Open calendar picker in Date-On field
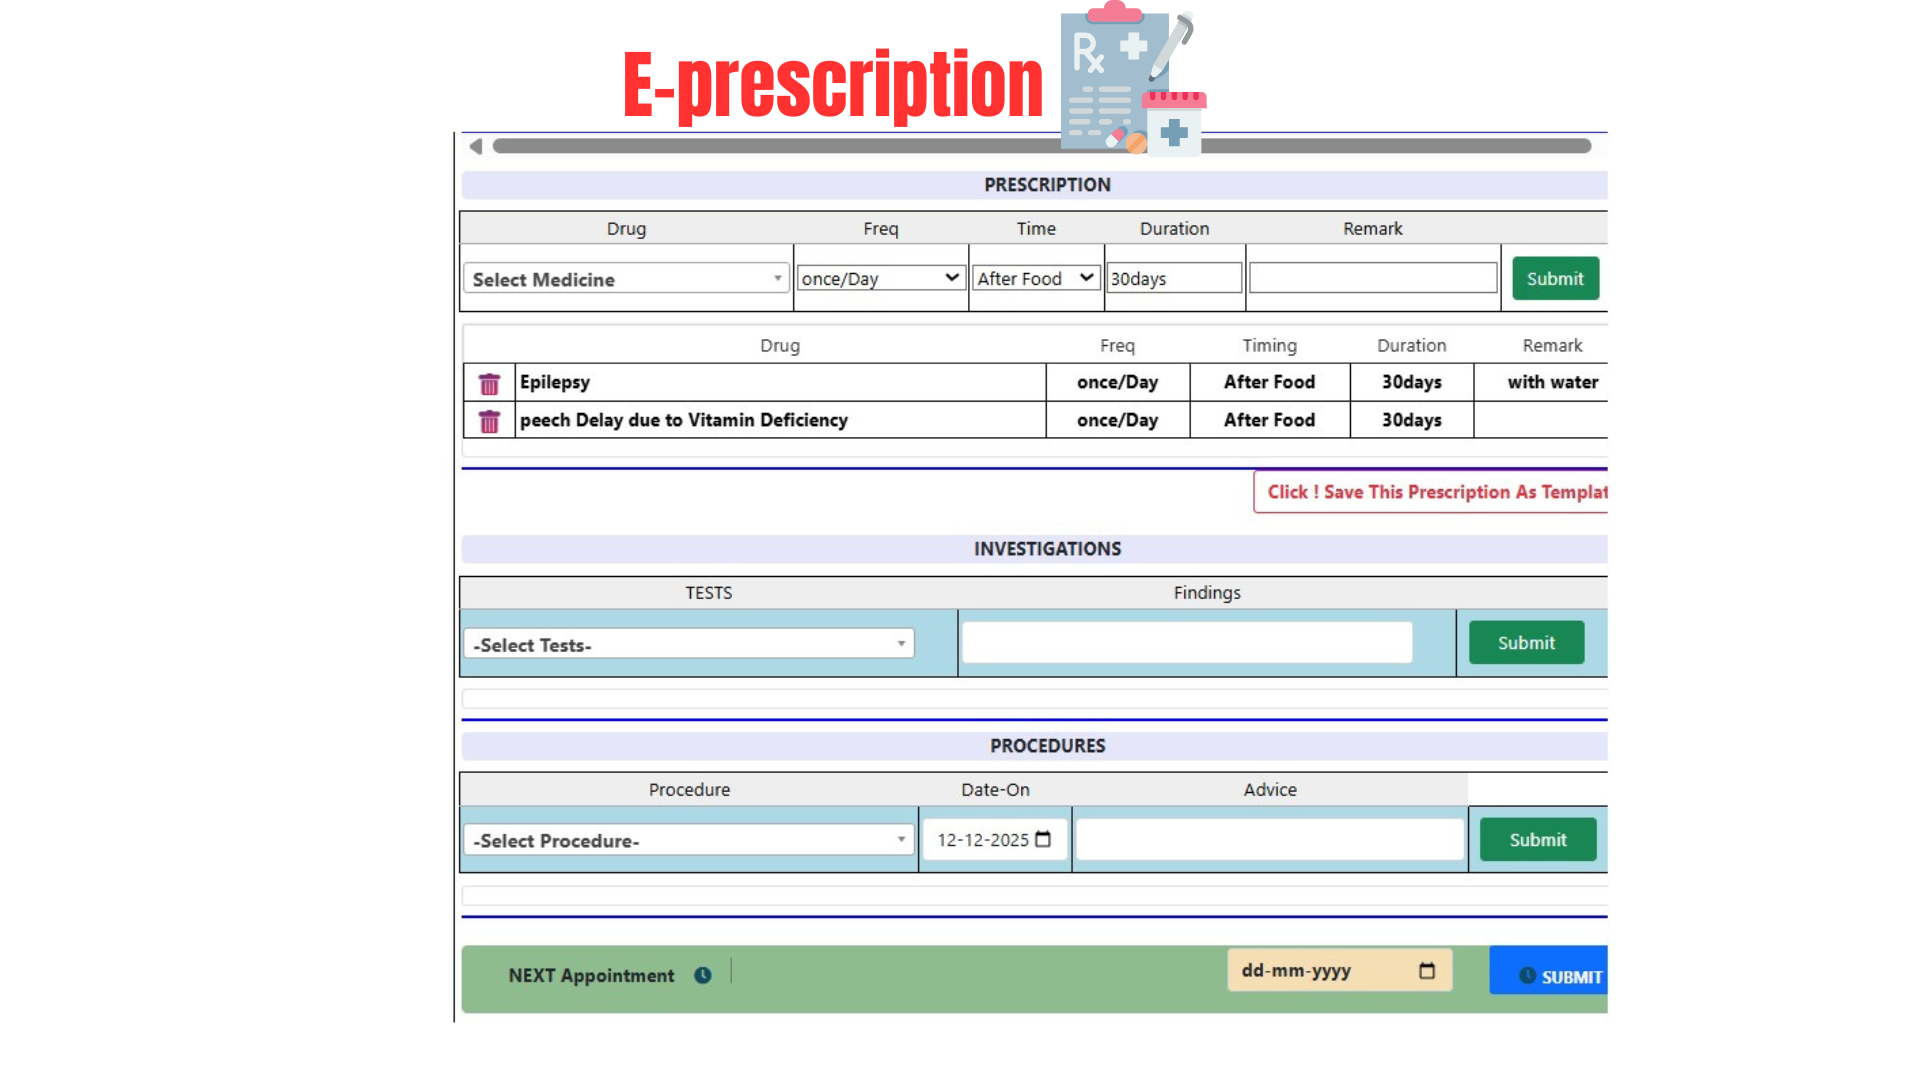 click(1043, 840)
